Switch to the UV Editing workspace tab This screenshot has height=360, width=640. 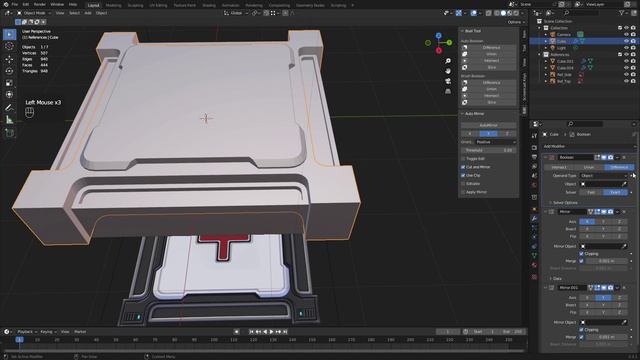[x=158, y=5]
